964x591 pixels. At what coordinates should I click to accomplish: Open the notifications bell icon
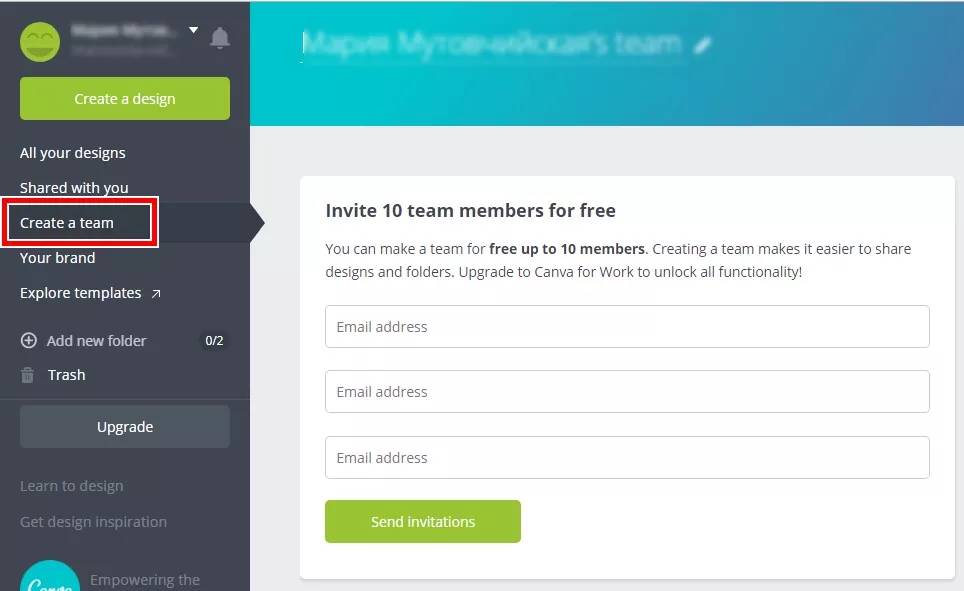point(219,38)
